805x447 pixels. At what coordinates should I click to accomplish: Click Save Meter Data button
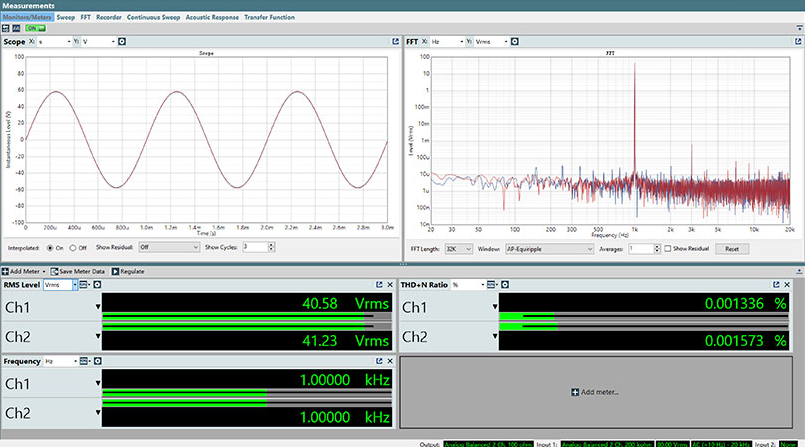coord(79,272)
